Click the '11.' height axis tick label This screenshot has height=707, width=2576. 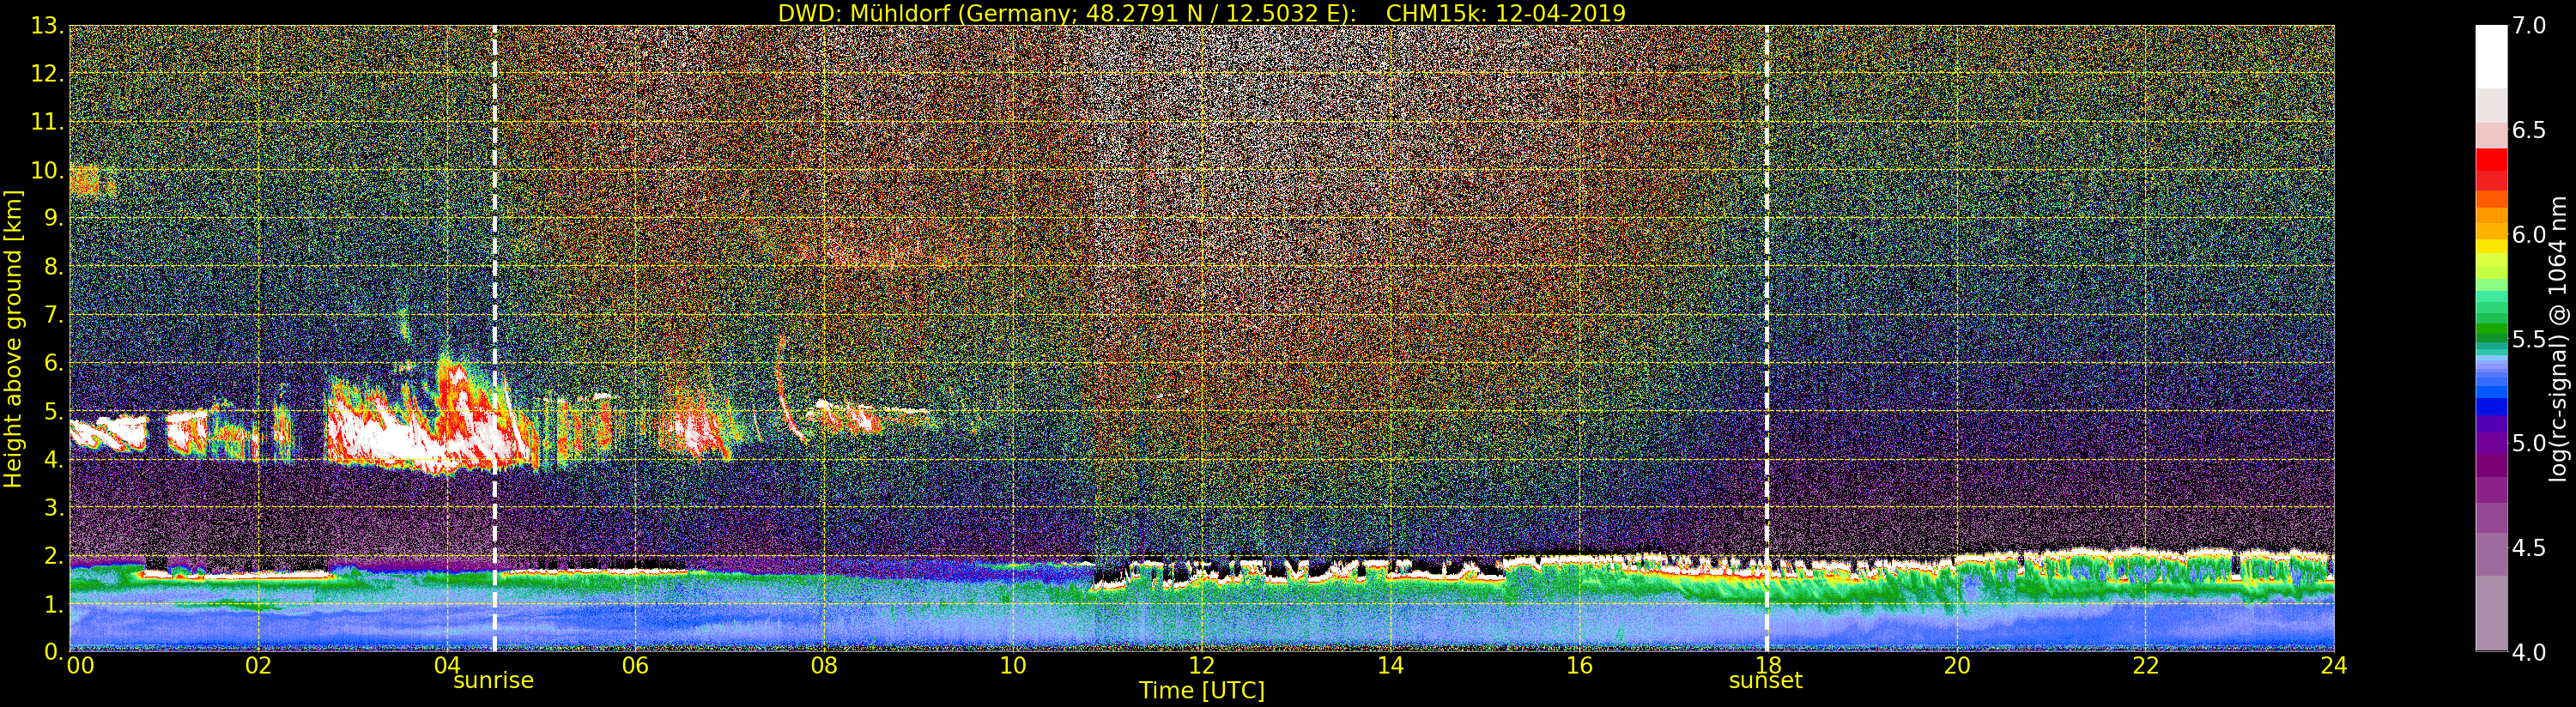(x=47, y=122)
